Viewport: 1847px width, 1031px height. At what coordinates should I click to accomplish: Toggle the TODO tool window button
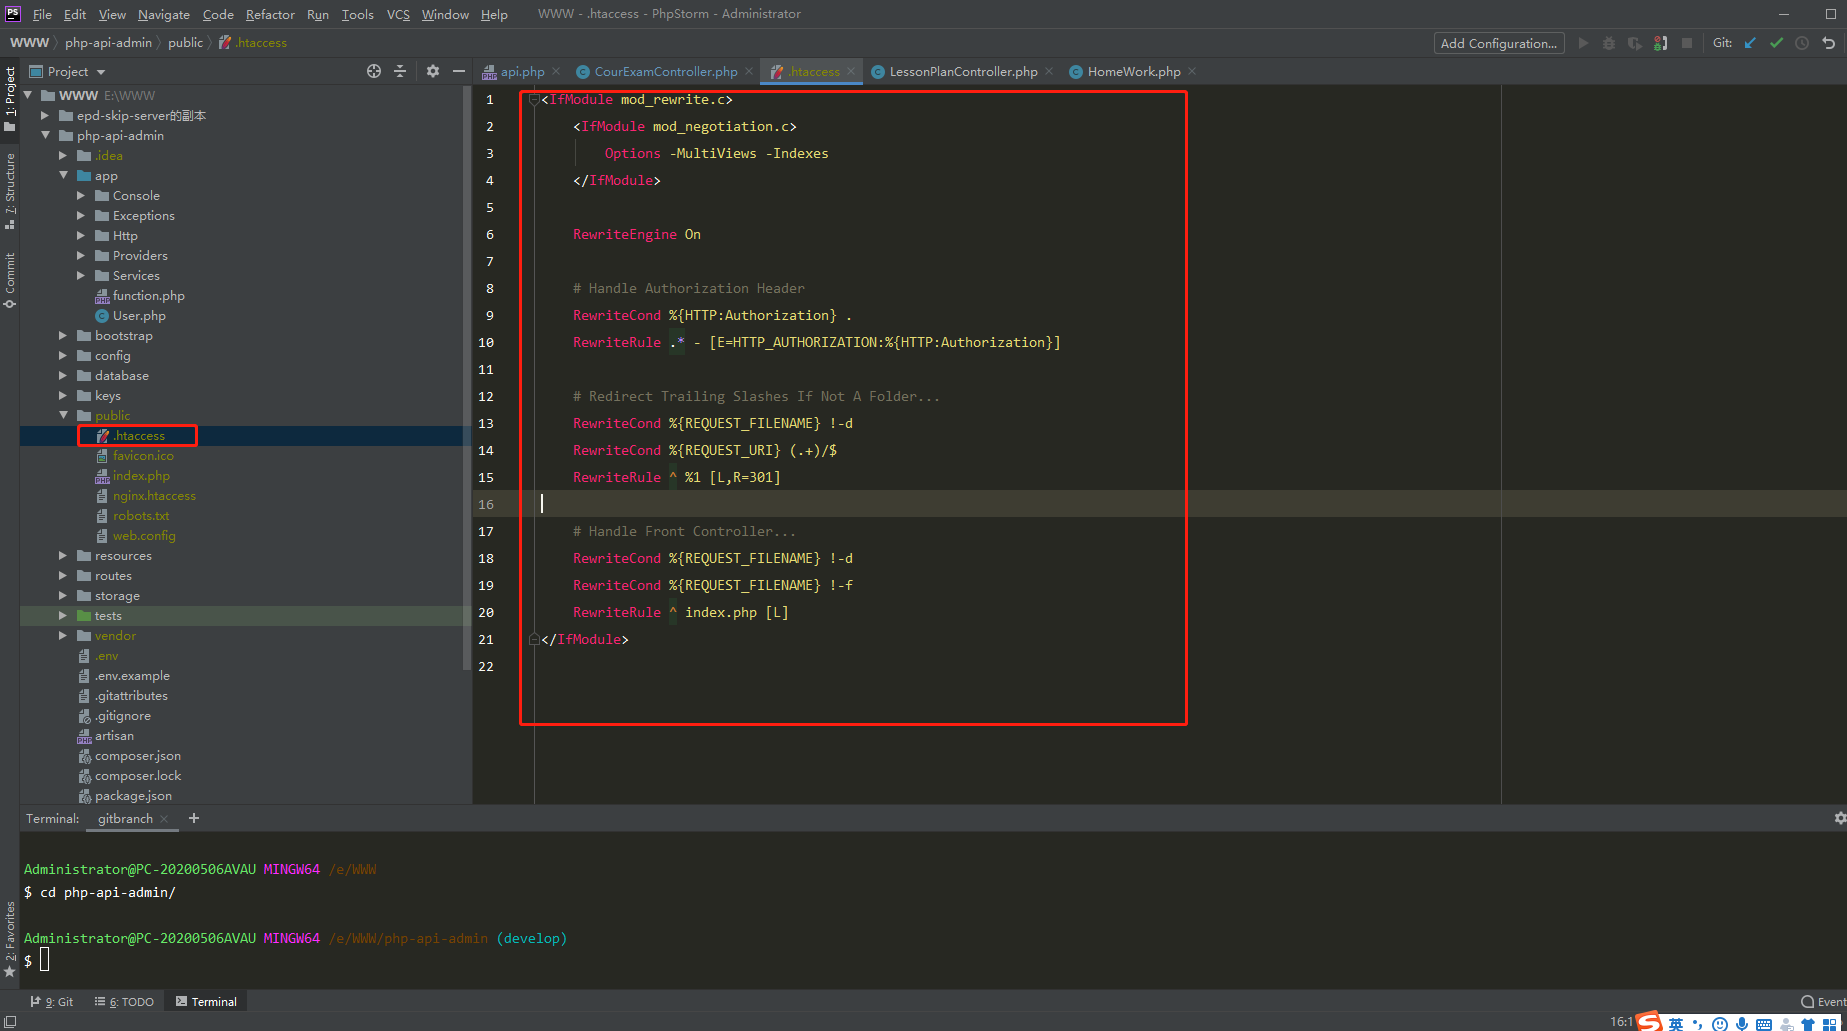coord(125,1001)
